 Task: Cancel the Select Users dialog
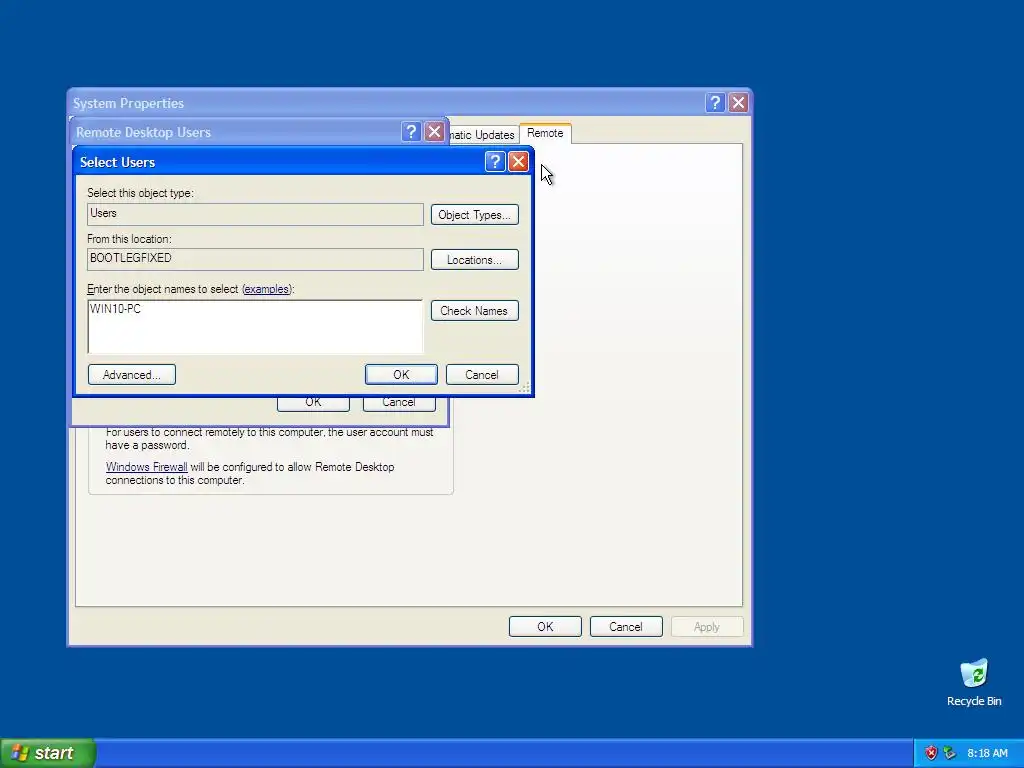[x=482, y=375]
